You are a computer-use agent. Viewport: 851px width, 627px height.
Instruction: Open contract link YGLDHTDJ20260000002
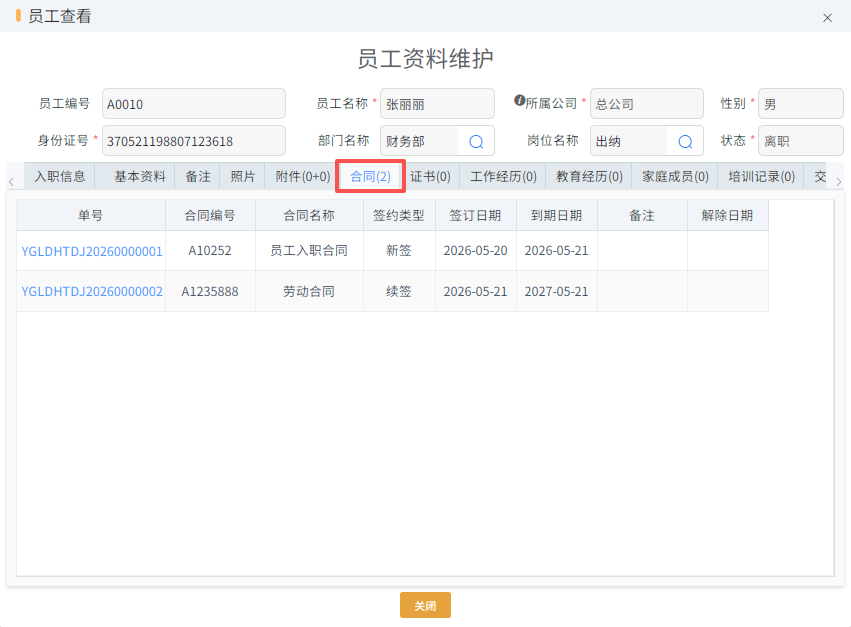point(92,292)
